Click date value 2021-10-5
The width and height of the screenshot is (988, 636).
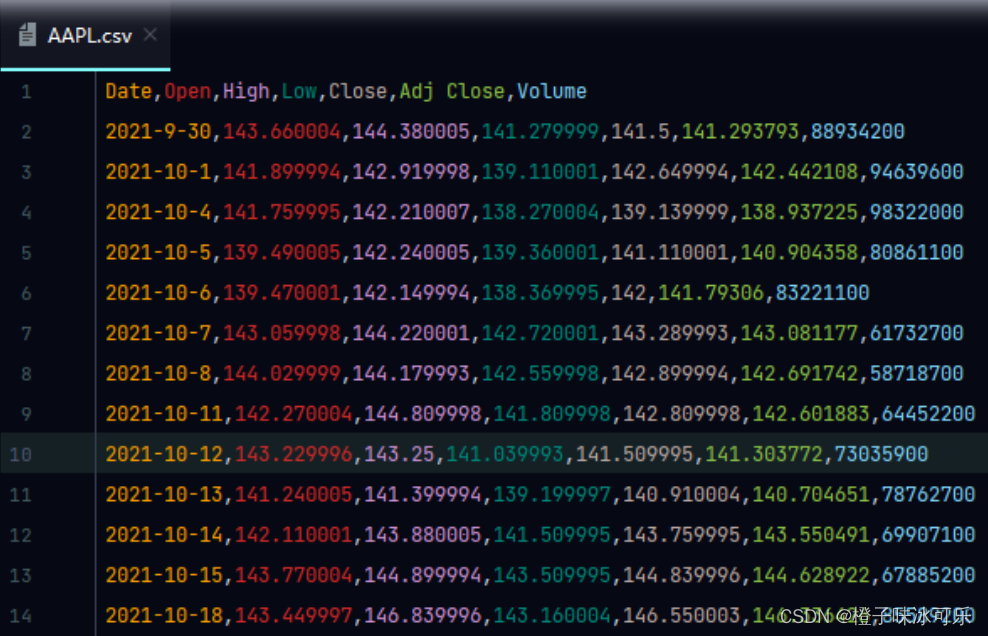click(x=158, y=253)
